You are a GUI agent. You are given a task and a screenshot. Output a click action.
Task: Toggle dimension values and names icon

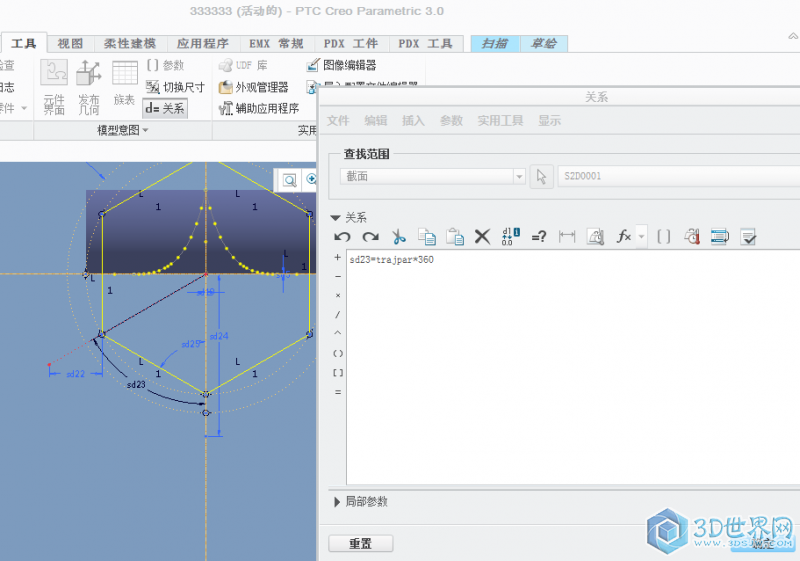(x=511, y=237)
